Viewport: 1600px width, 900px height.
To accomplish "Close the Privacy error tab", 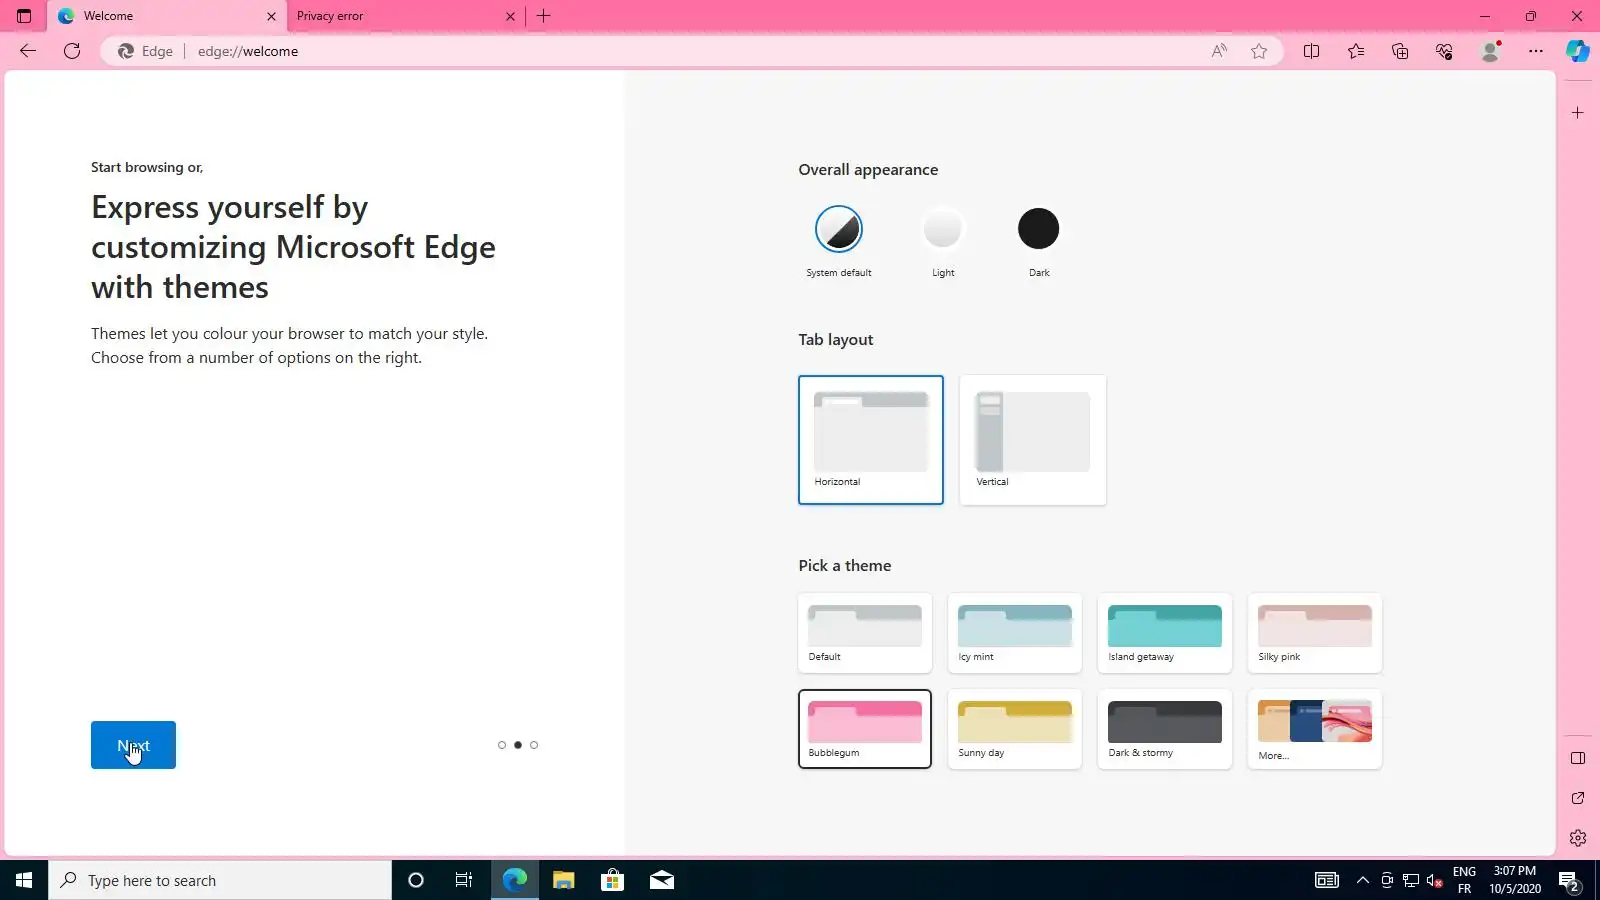I will click(510, 16).
